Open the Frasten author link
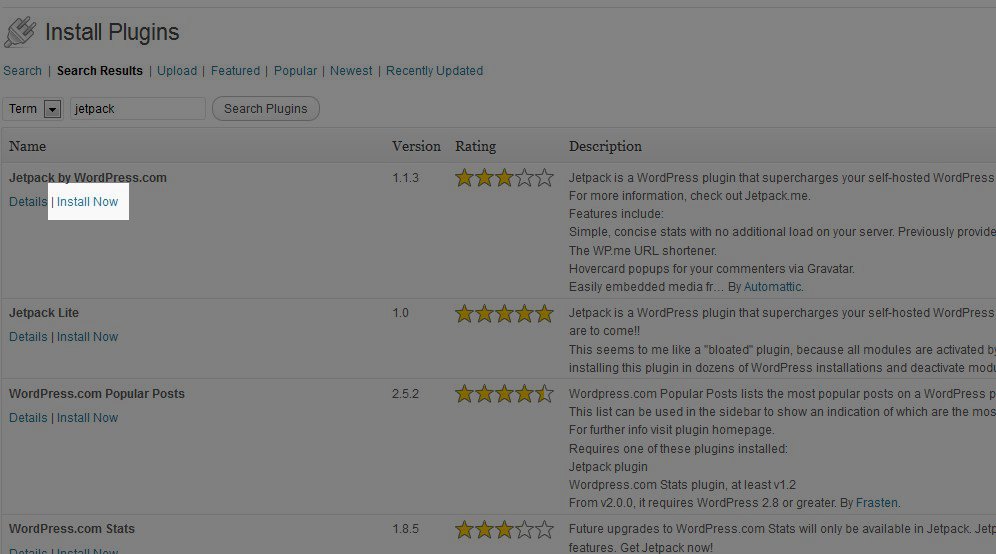This screenshot has height=554, width=996. coord(875,502)
